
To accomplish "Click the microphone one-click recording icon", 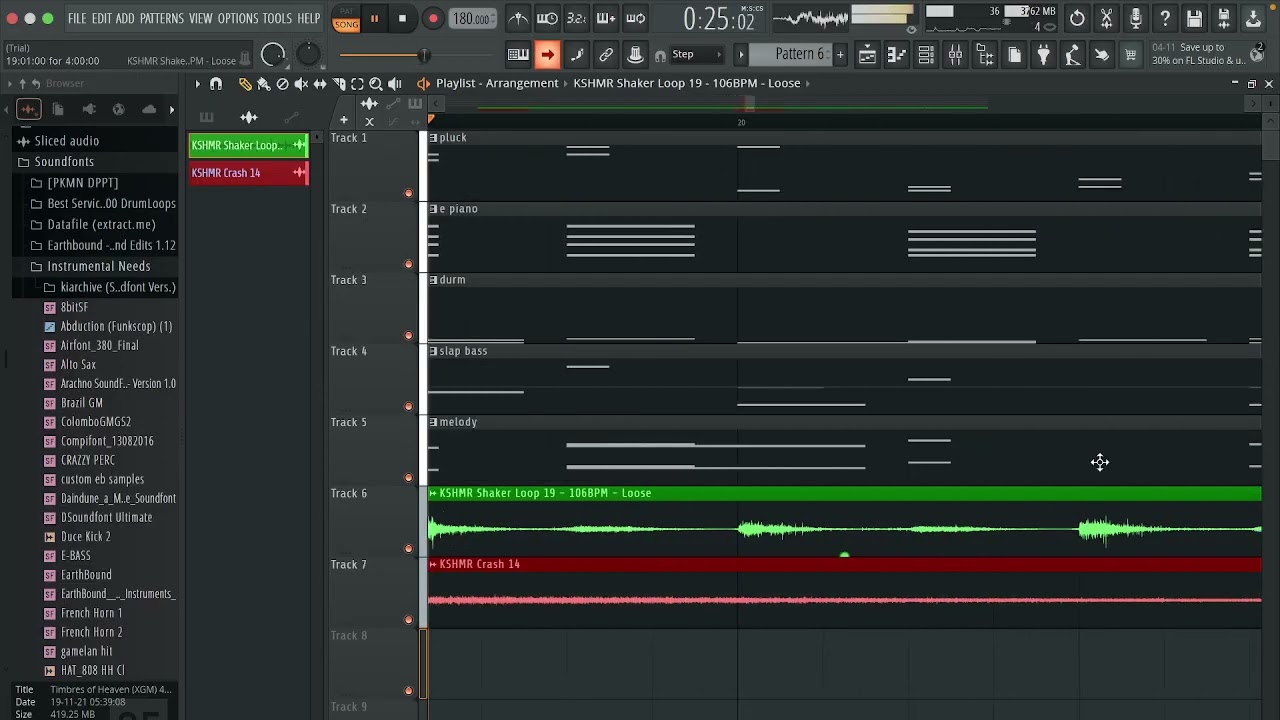I will 1136,18.
